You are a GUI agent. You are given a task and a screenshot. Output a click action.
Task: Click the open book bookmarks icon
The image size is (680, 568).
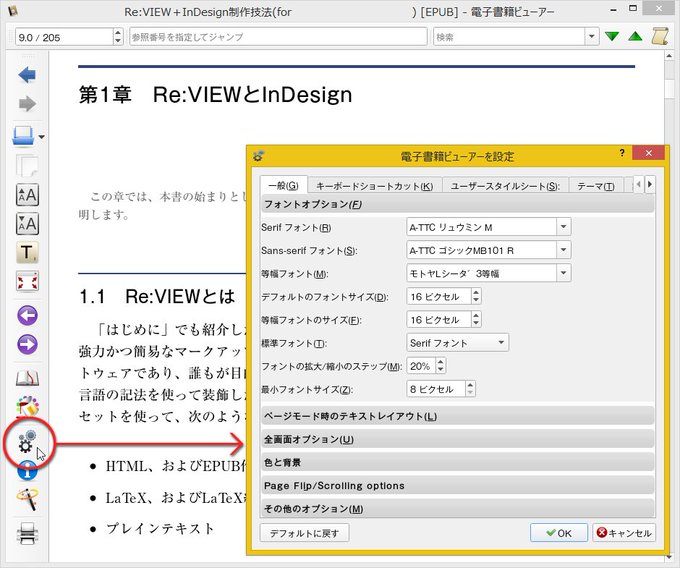coord(27,378)
